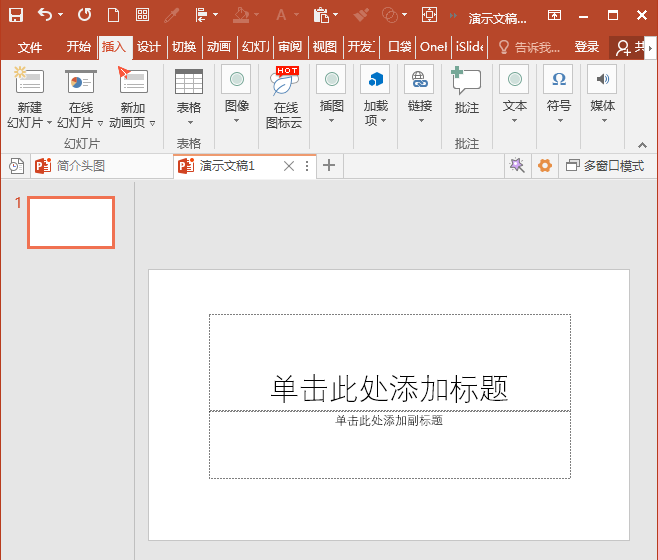The width and height of the screenshot is (658, 560).
Task: Open the 表格 table insert dropdown
Action: tap(189, 97)
